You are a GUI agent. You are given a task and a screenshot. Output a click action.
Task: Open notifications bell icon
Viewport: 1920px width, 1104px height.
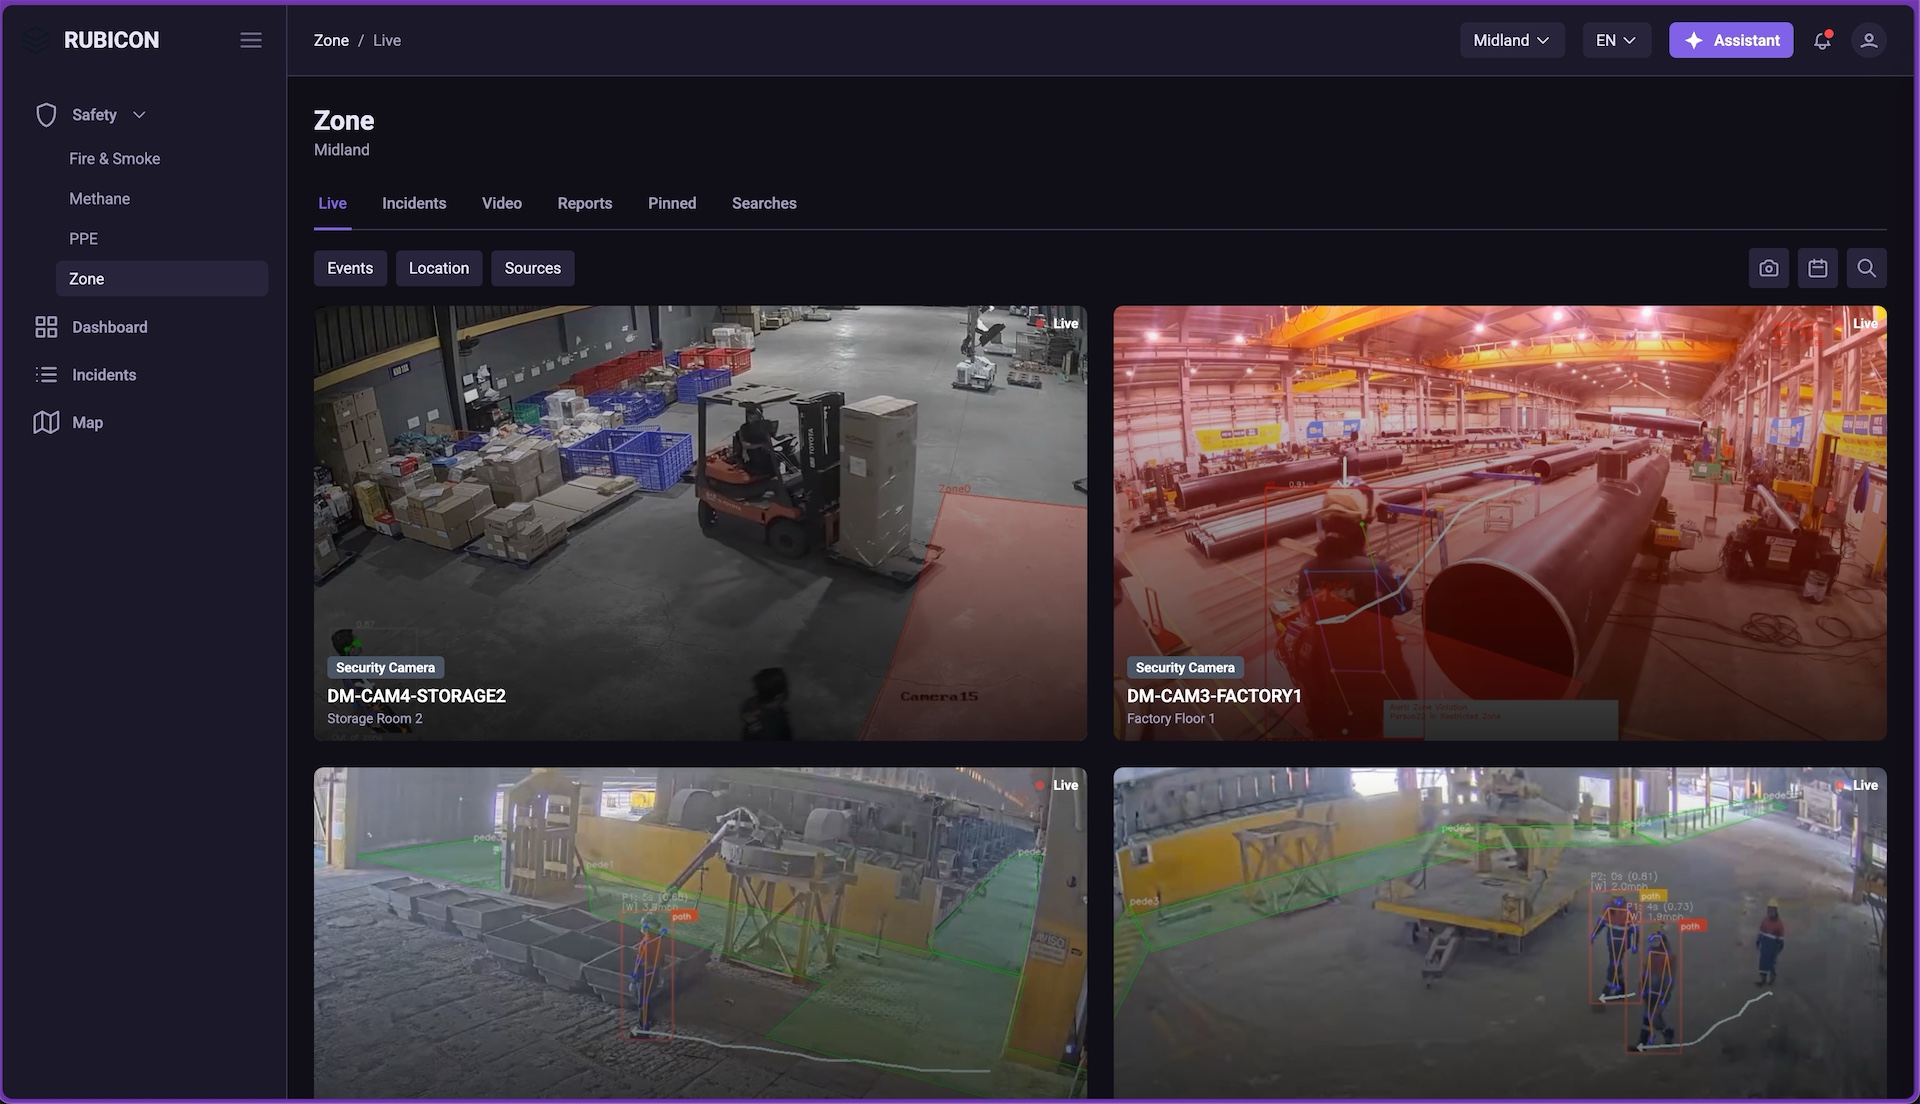click(x=1822, y=40)
